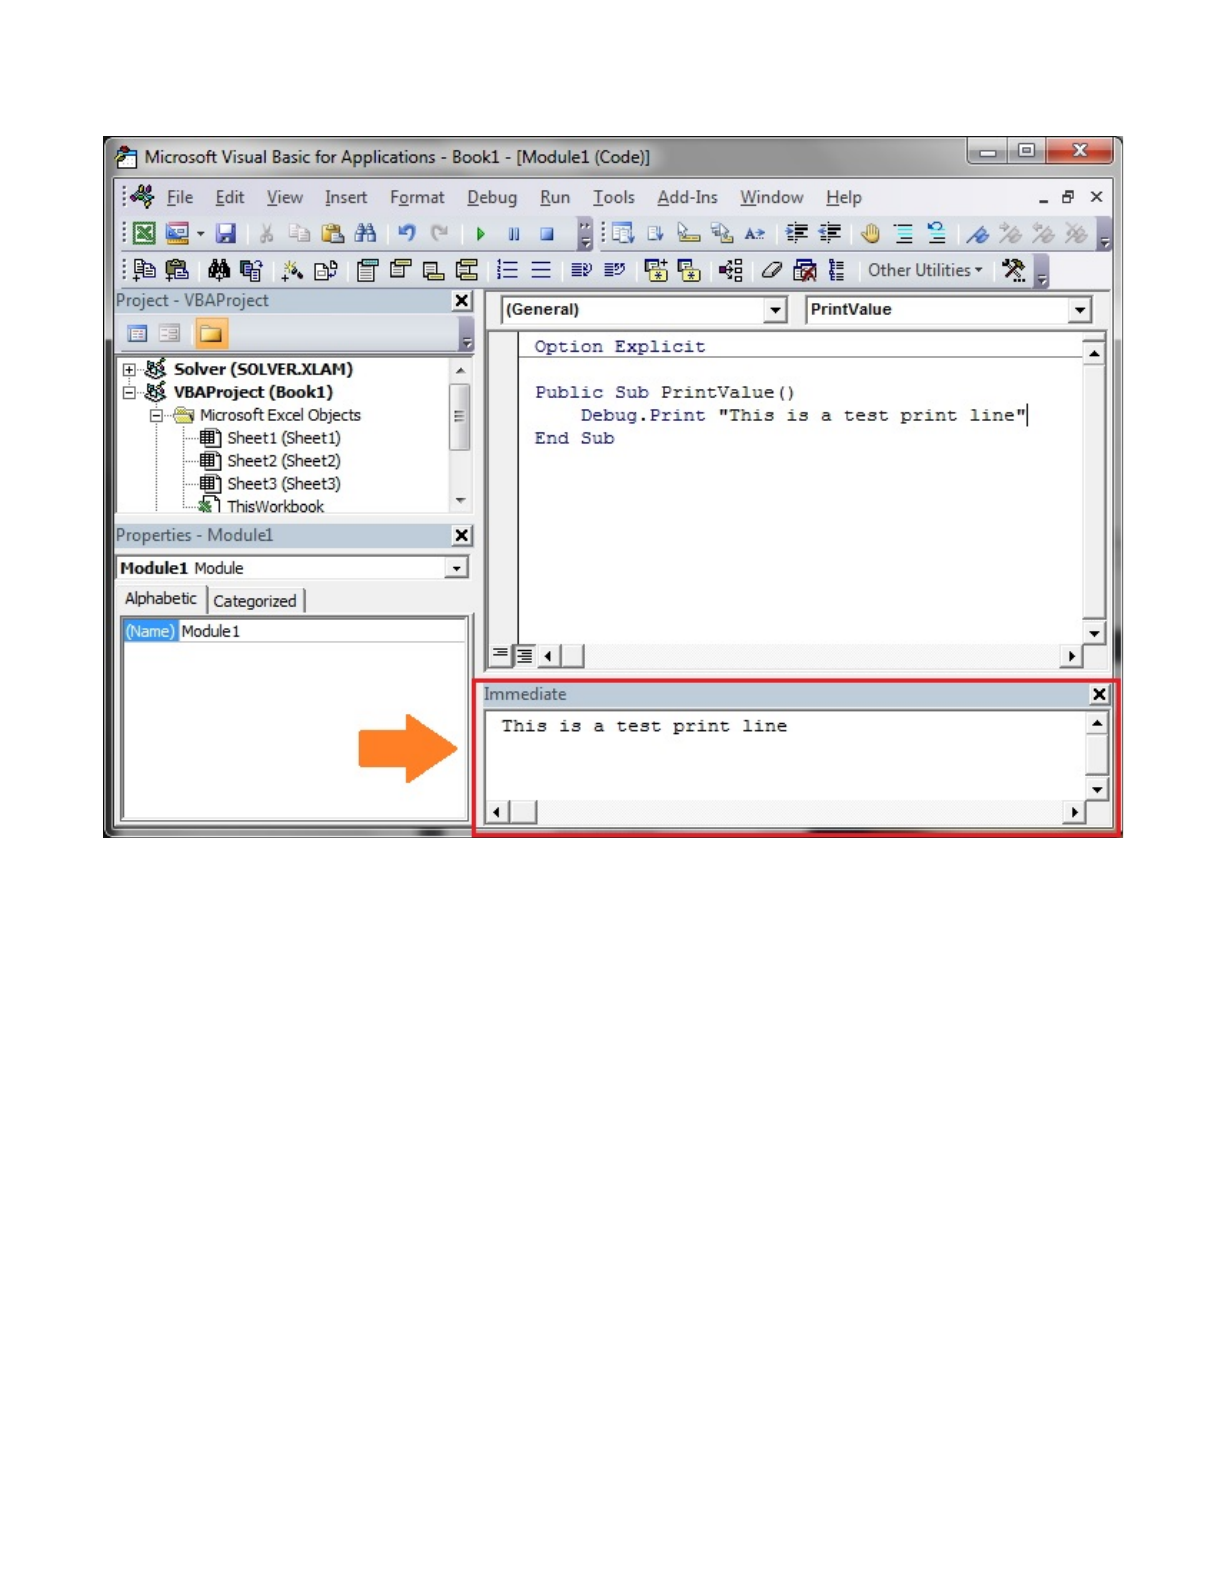Click the hammer and wrench tools icon
1224x1584 pixels.
[x=1013, y=270]
